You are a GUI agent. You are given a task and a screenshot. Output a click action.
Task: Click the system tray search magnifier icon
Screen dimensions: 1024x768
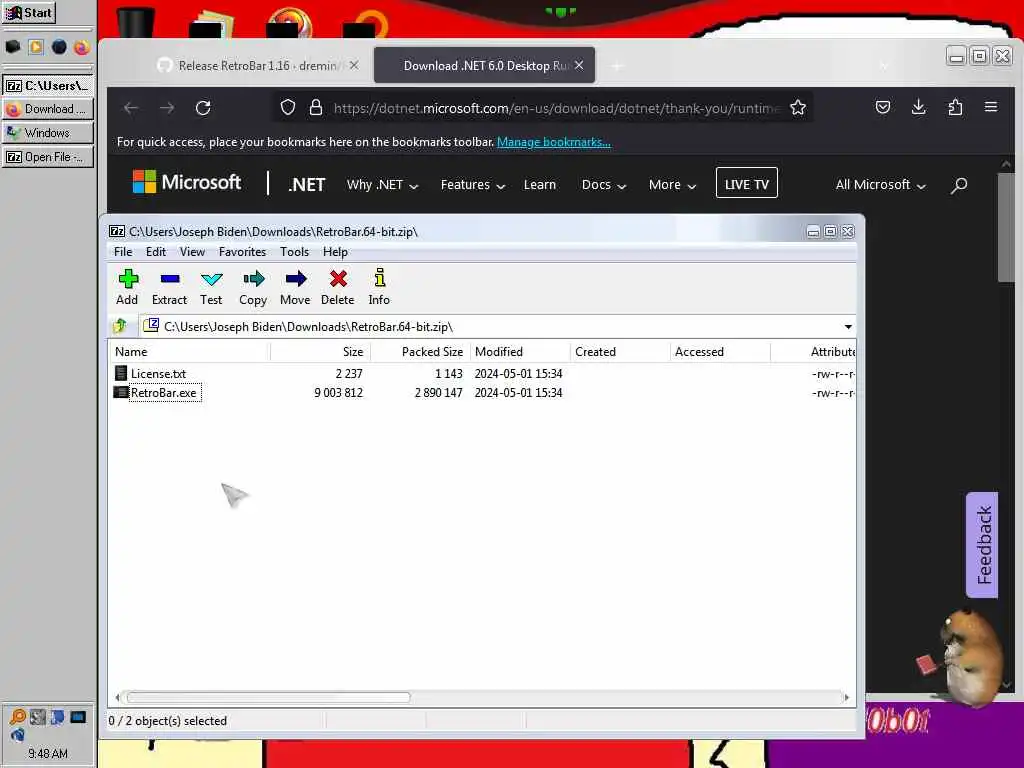tap(18, 716)
